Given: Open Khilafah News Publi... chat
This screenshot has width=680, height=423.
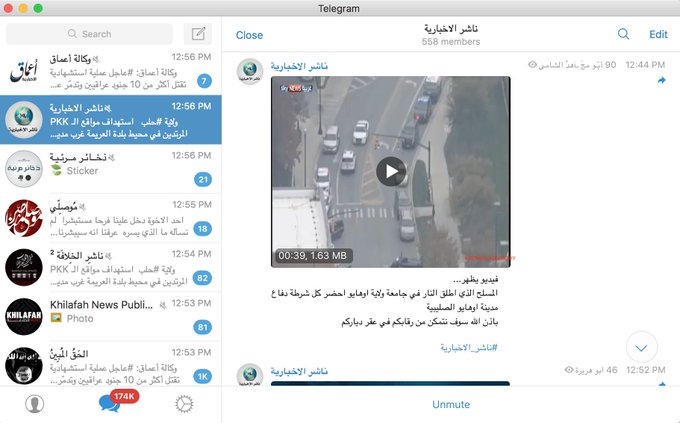Looking at the screenshot, I should pyautogui.click(x=111, y=316).
